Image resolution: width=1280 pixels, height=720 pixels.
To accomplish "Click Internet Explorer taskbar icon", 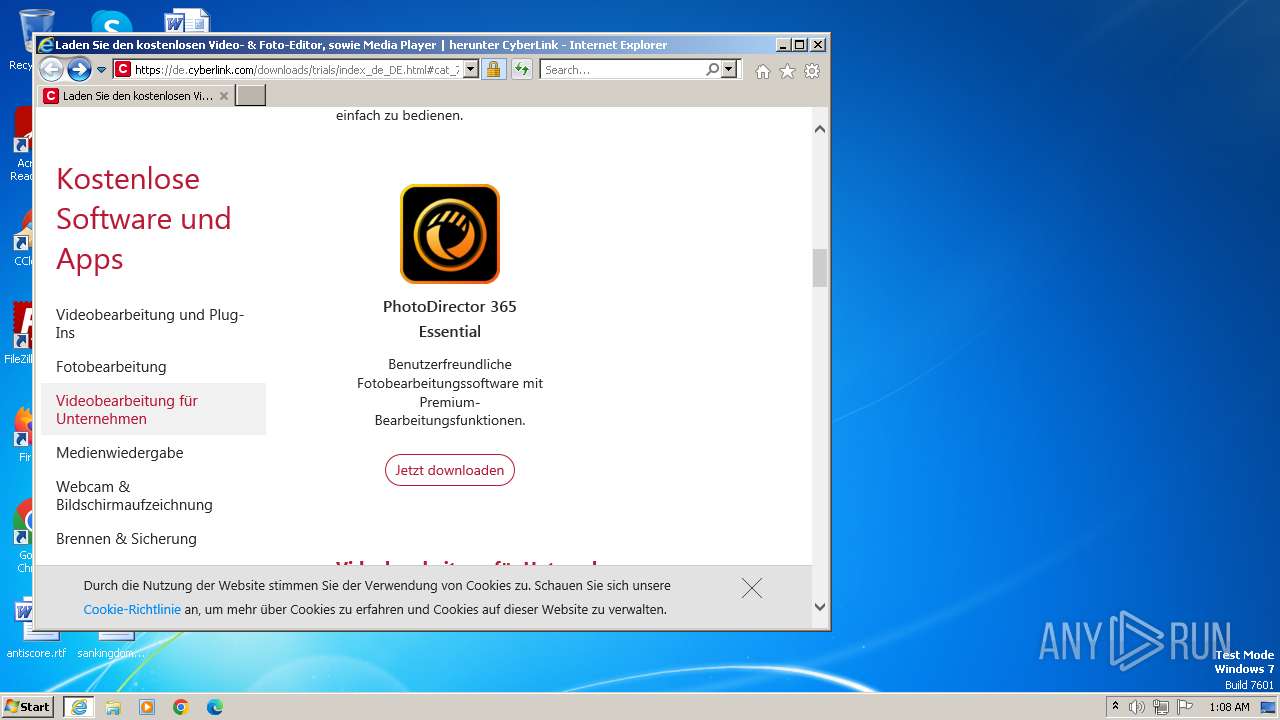I will (78, 707).
